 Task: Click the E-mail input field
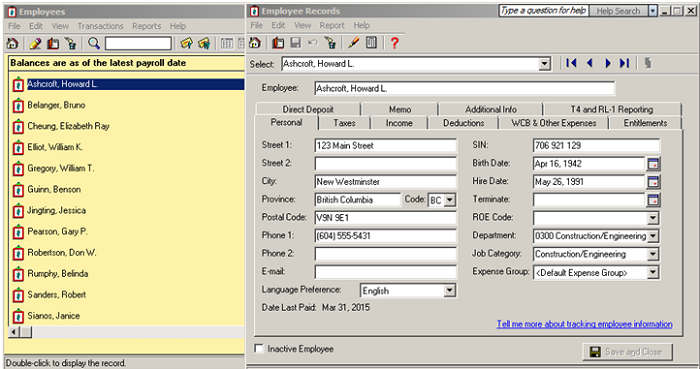point(386,272)
